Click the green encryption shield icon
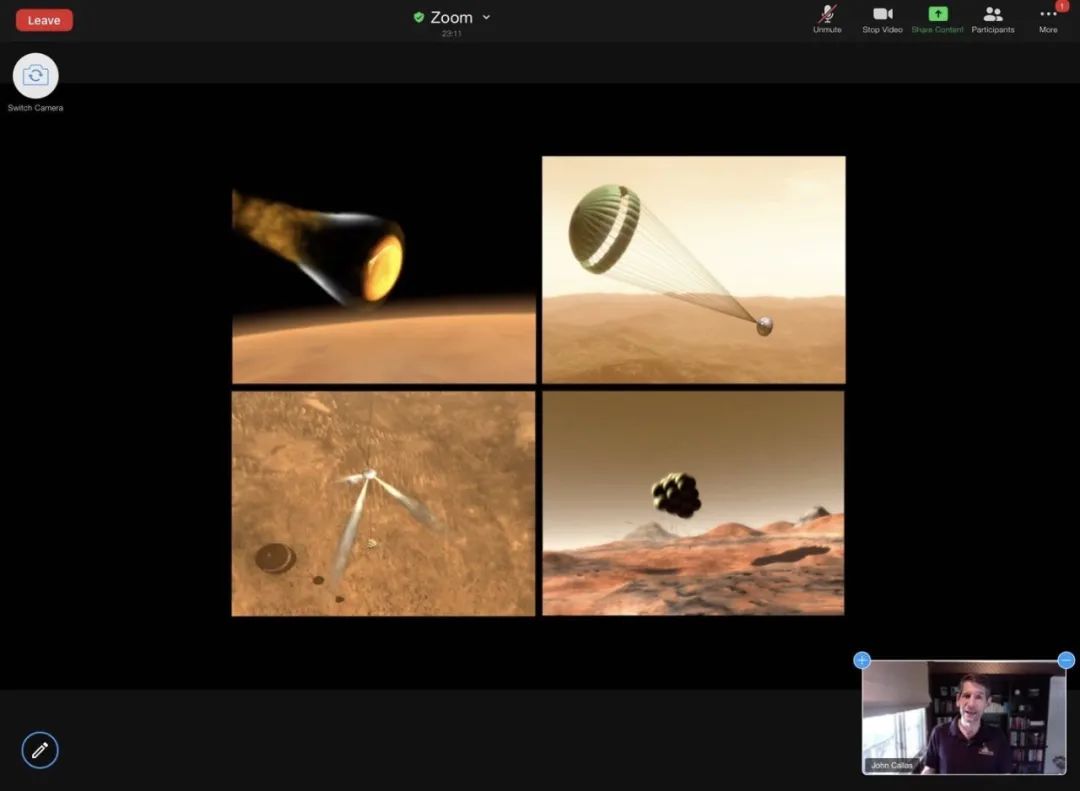The height and width of the screenshot is (791, 1080). [419, 17]
